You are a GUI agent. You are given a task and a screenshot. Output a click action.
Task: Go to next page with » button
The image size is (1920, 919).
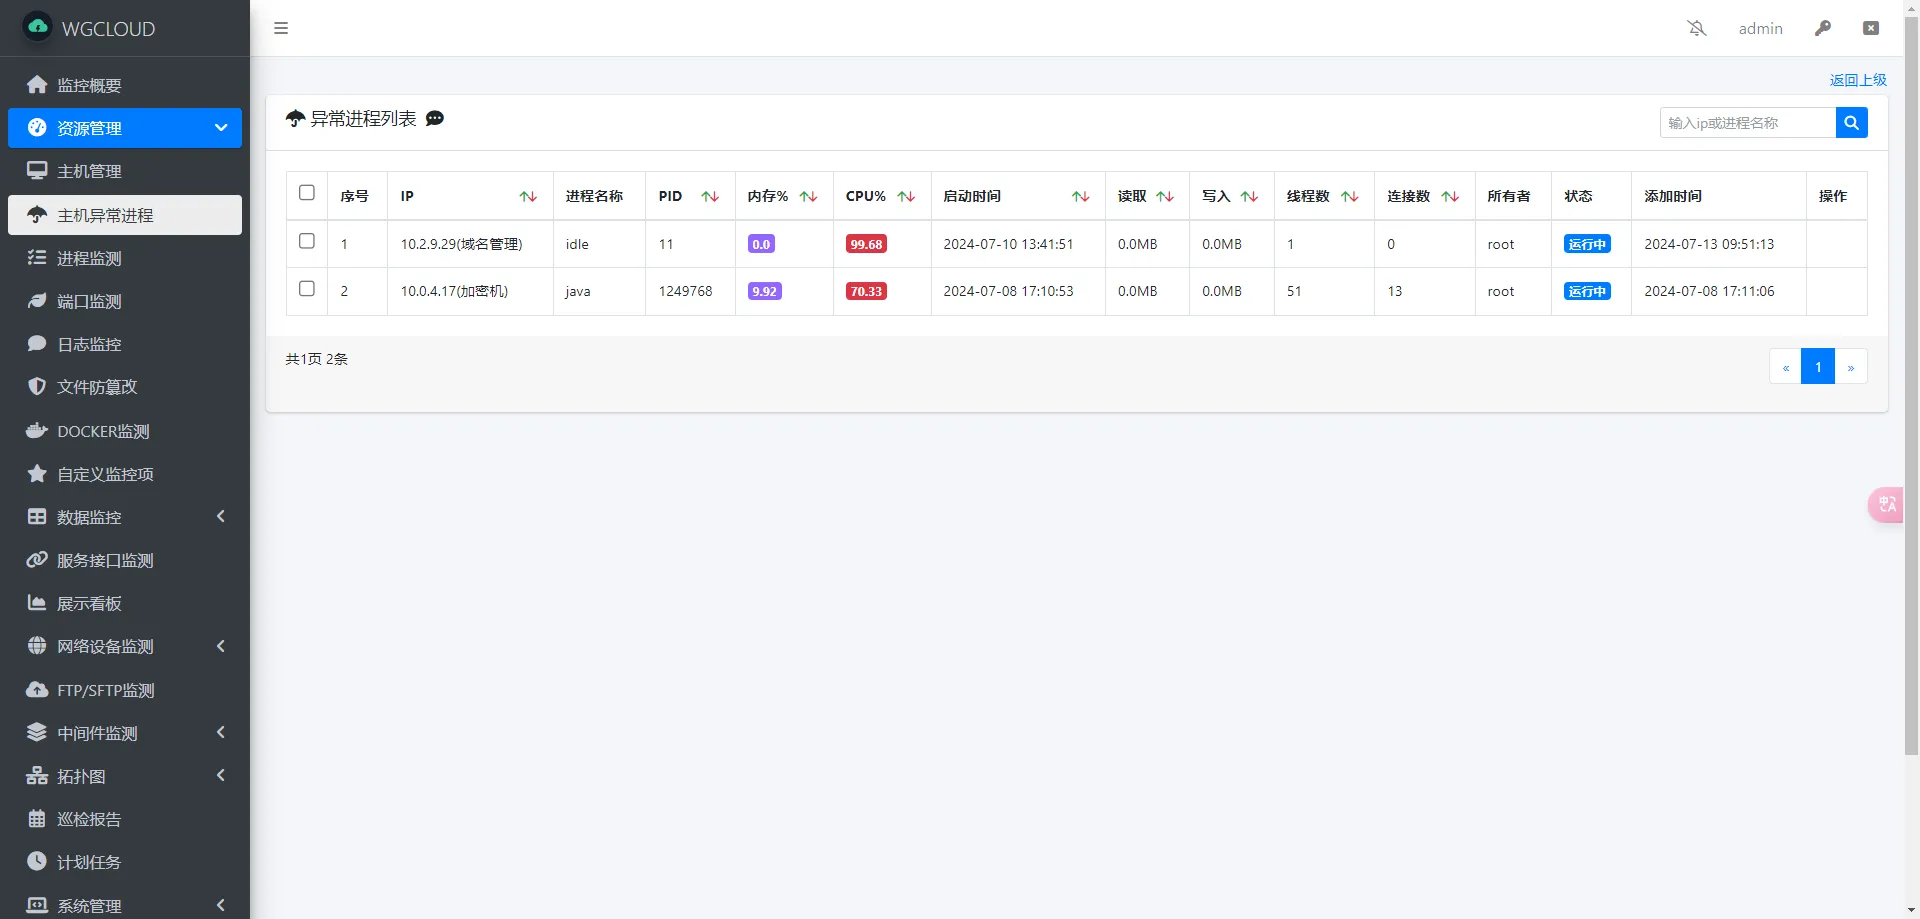pos(1851,366)
